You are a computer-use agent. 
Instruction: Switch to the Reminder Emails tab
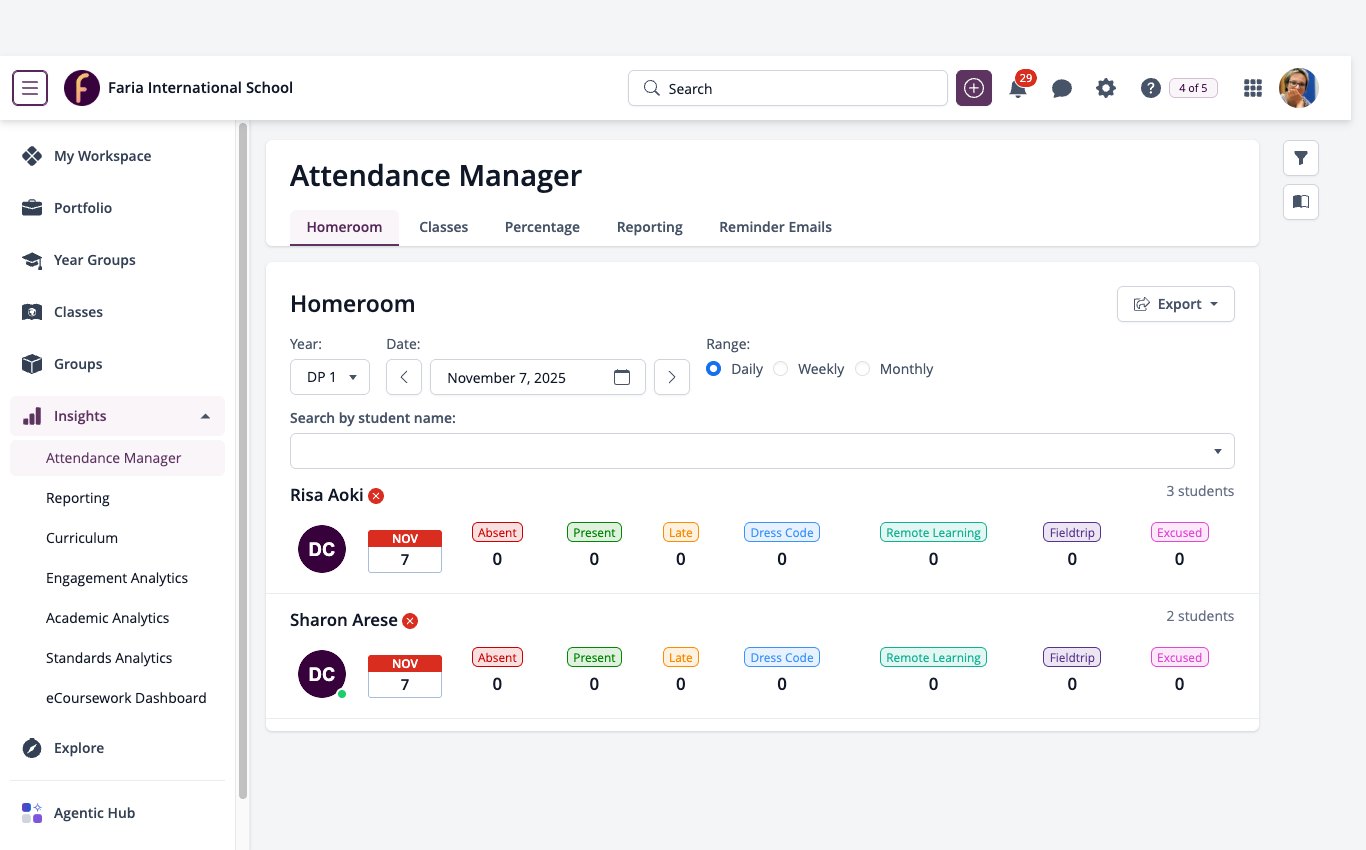click(x=775, y=227)
